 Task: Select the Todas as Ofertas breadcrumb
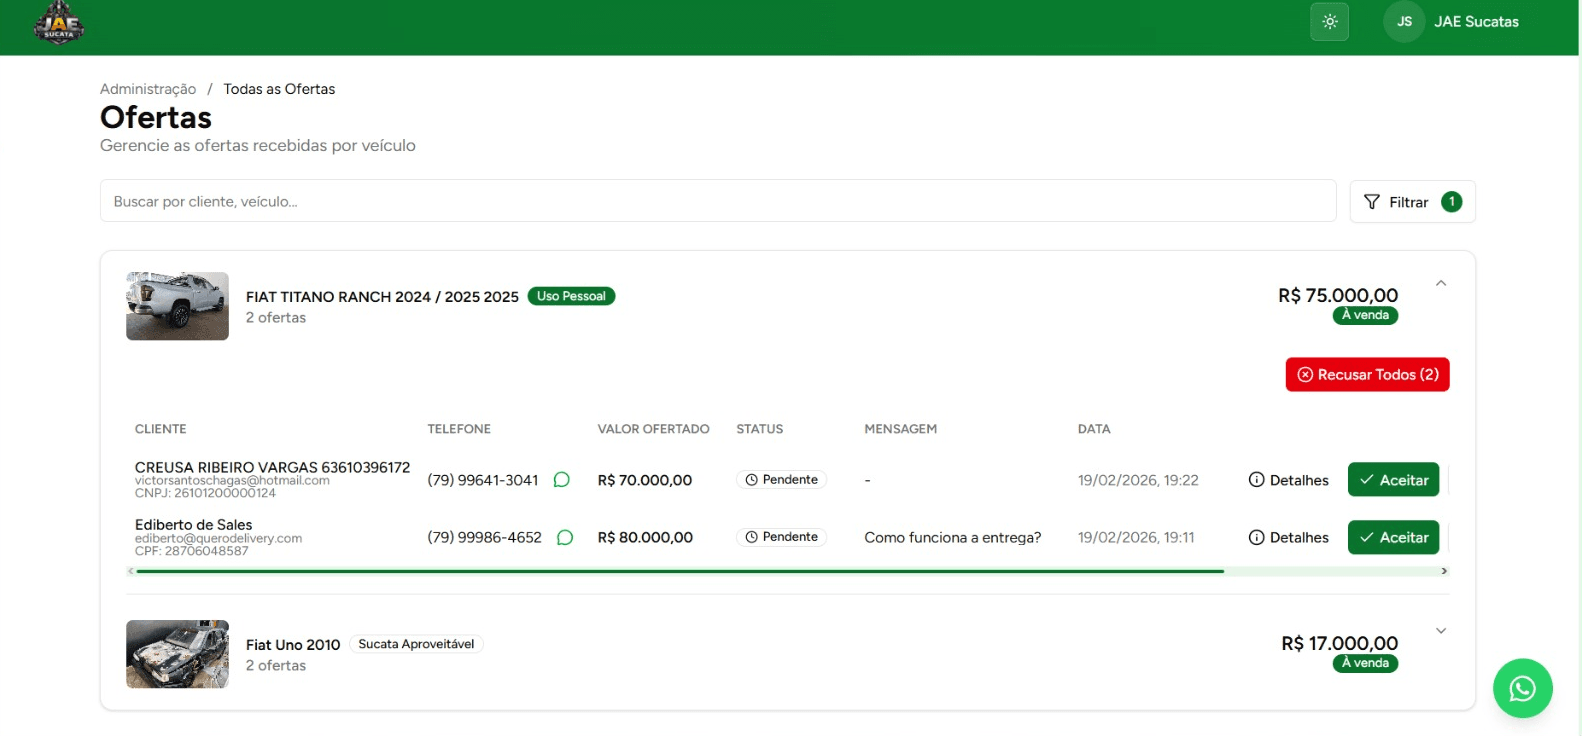(x=279, y=89)
